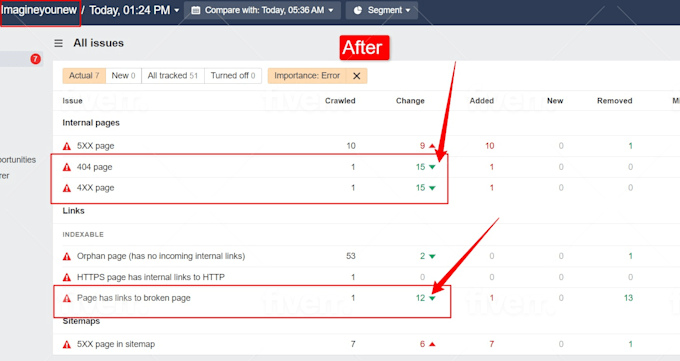
Task: Open the Compare with dropdown
Action: point(262,10)
